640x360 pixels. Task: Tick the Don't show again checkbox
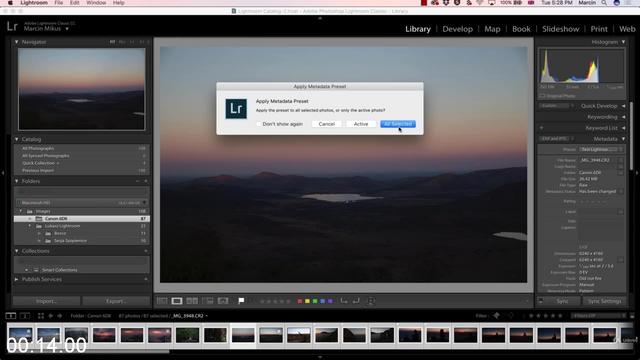(259, 124)
